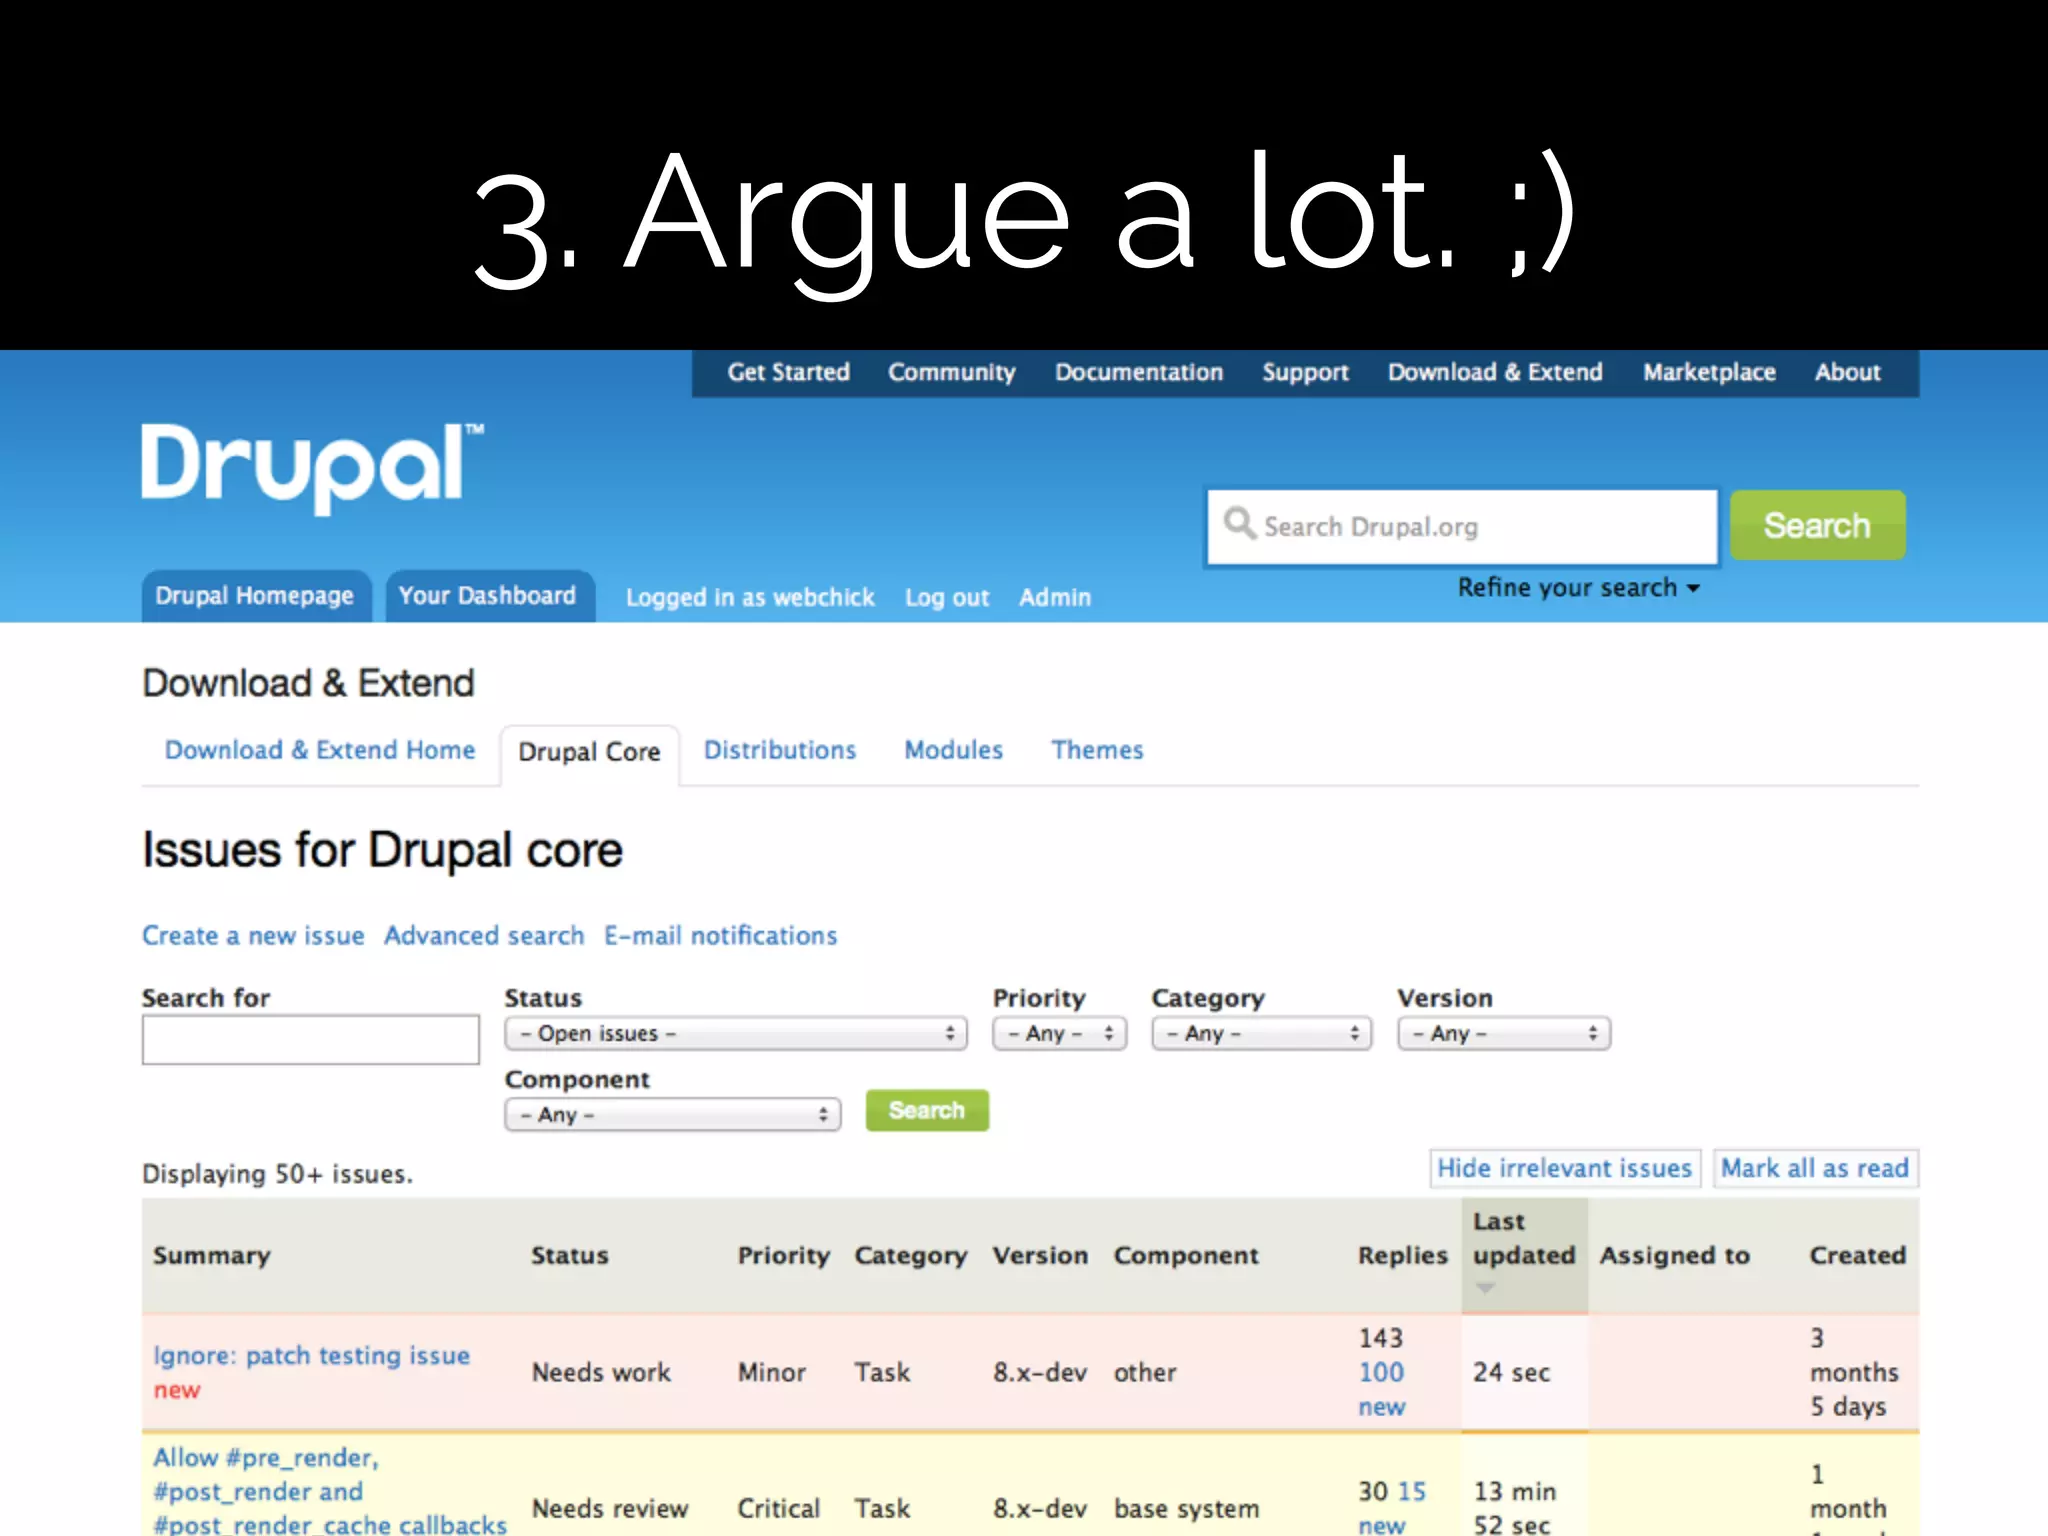Open the Priority filter dropdown
The width and height of the screenshot is (2048, 1536).
1059,1033
